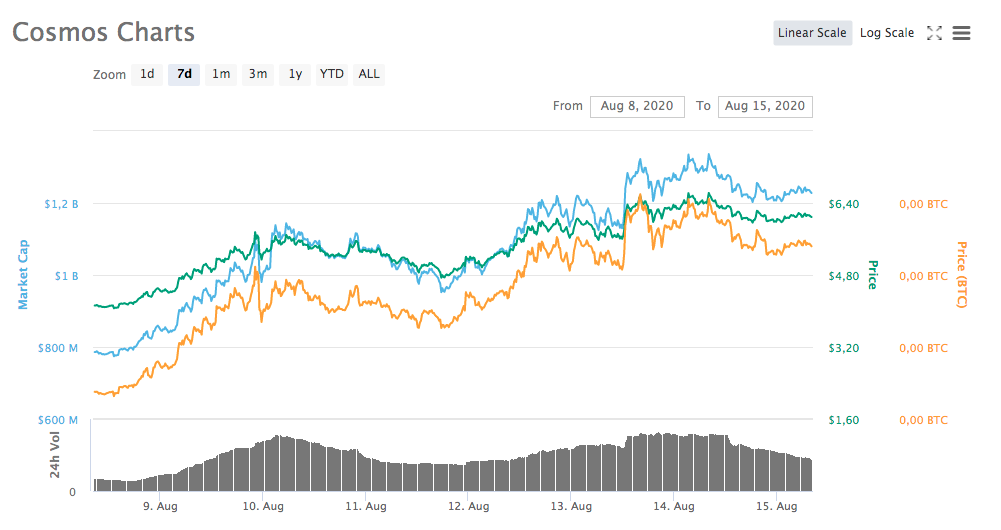Edit the From date field Aug 8, 2020

pos(637,107)
